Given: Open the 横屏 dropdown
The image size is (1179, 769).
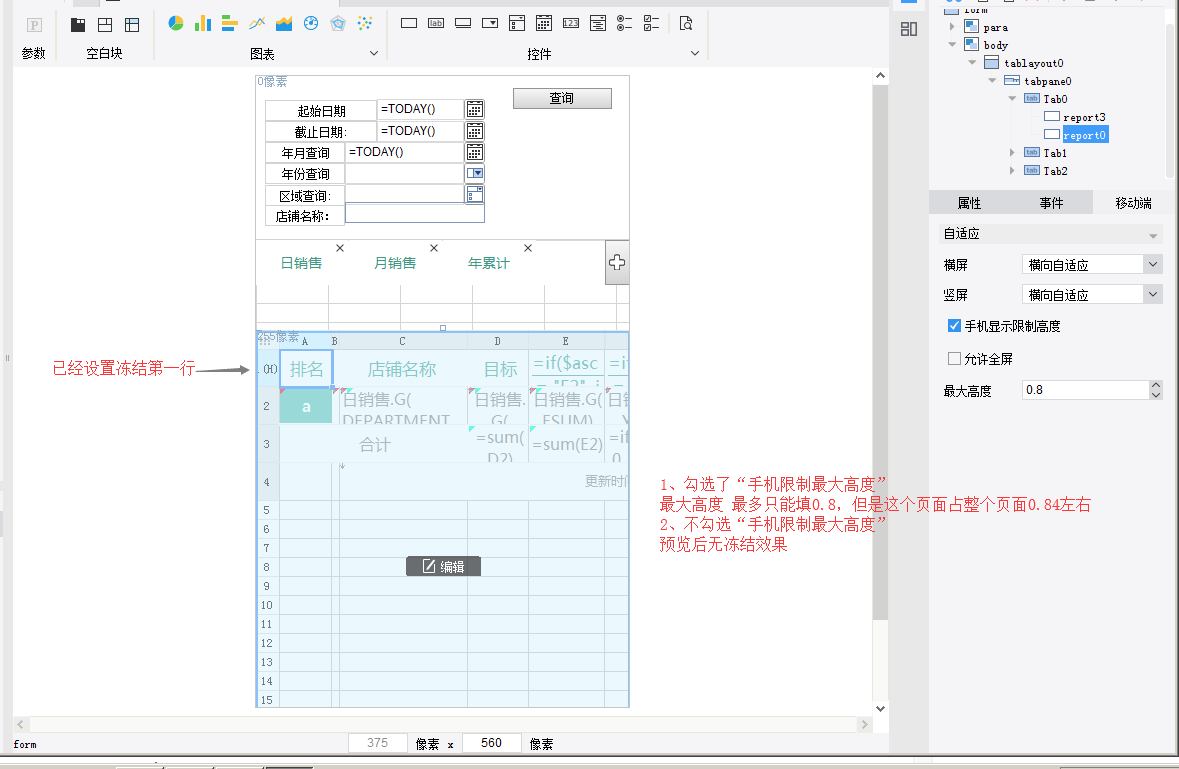Looking at the screenshot, I should pyautogui.click(x=1153, y=265).
